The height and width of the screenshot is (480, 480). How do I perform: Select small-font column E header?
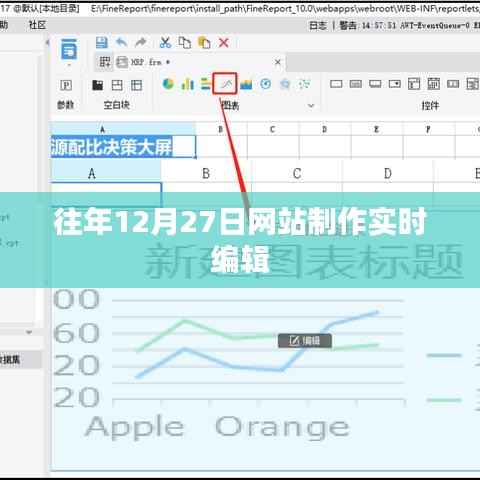376,129
